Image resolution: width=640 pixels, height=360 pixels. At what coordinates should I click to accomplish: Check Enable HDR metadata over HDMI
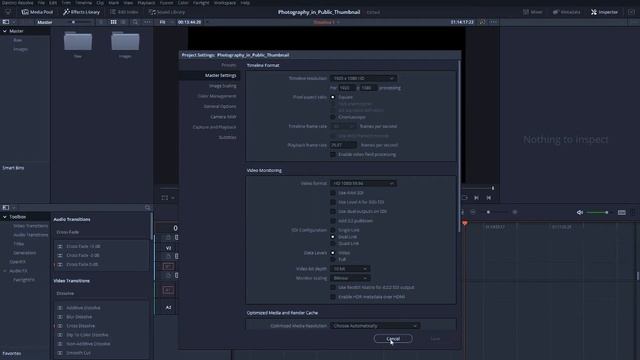point(333,297)
